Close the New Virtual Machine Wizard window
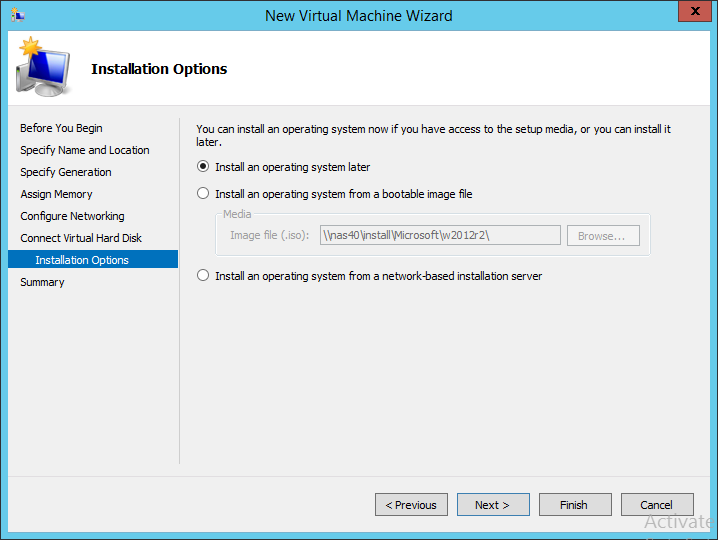This screenshot has width=718, height=540. click(x=695, y=11)
